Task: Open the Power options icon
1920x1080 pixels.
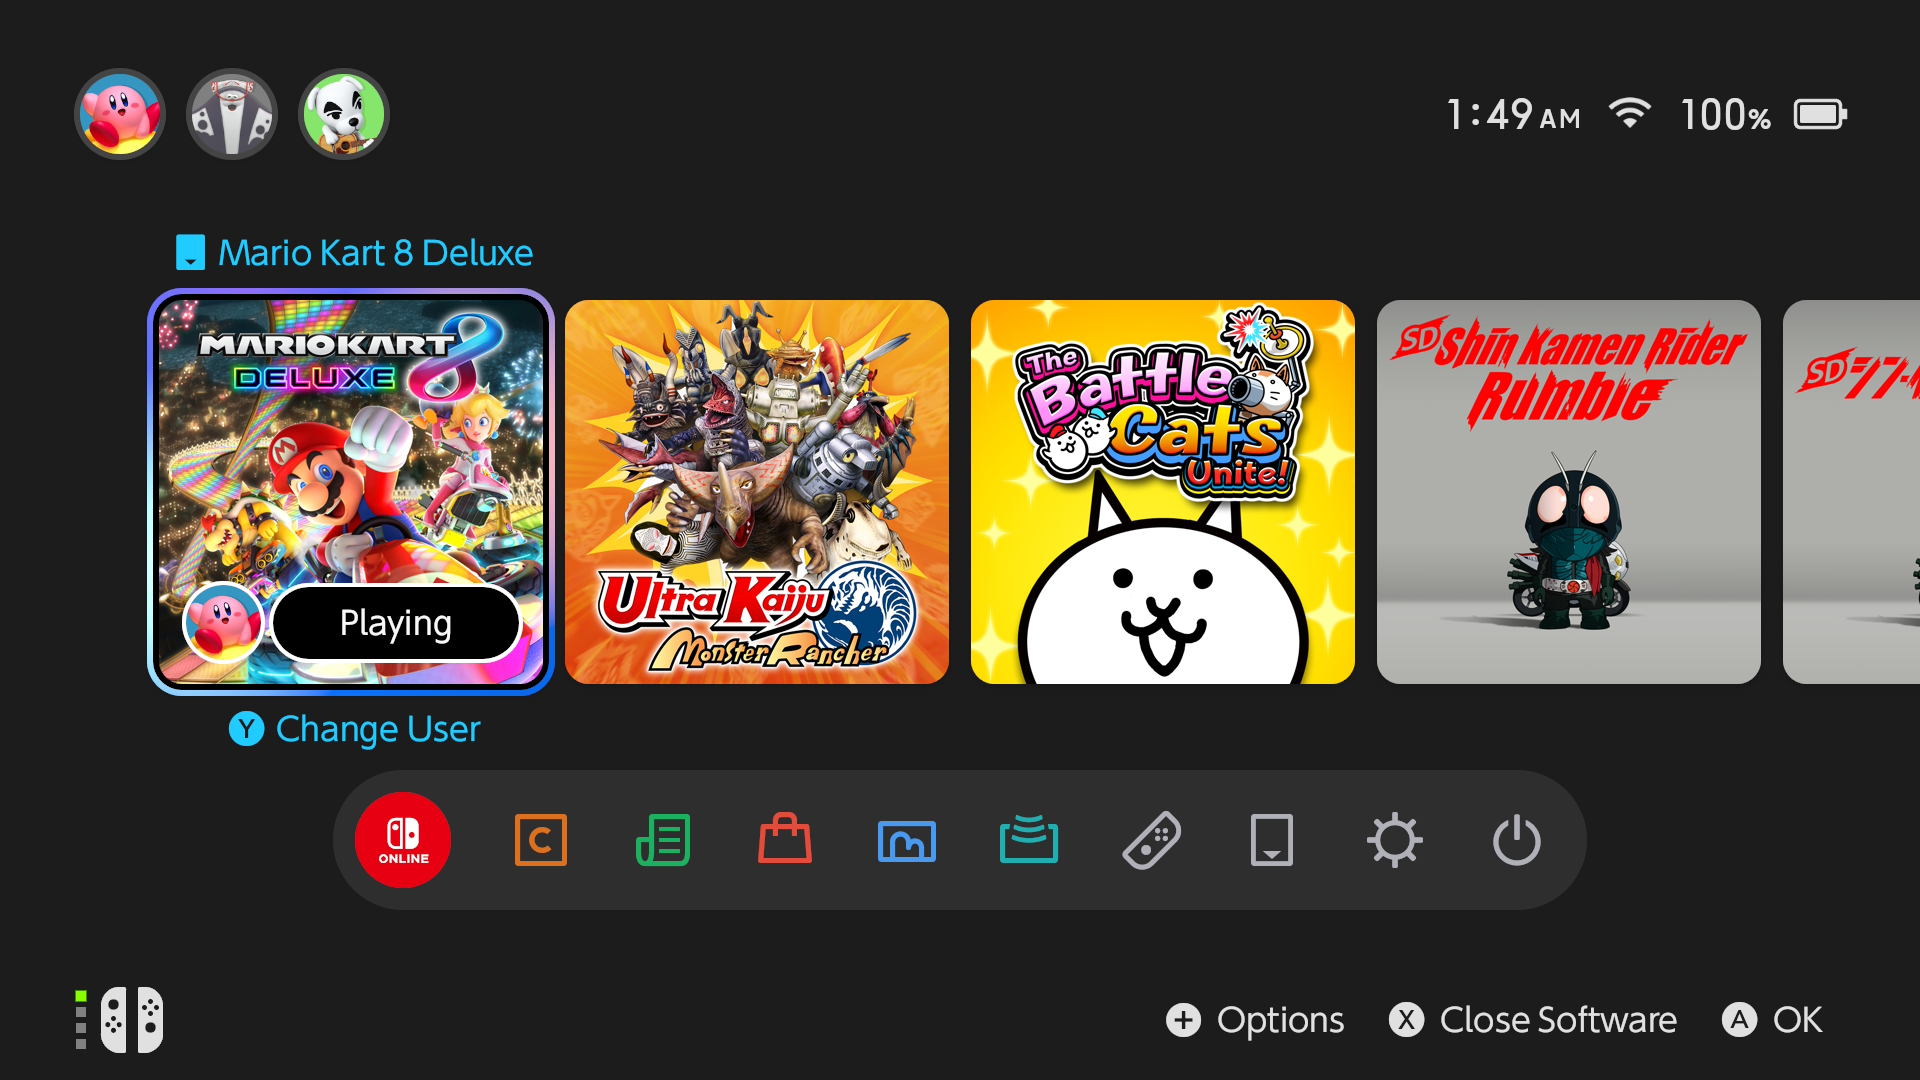Action: coord(1517,840)
